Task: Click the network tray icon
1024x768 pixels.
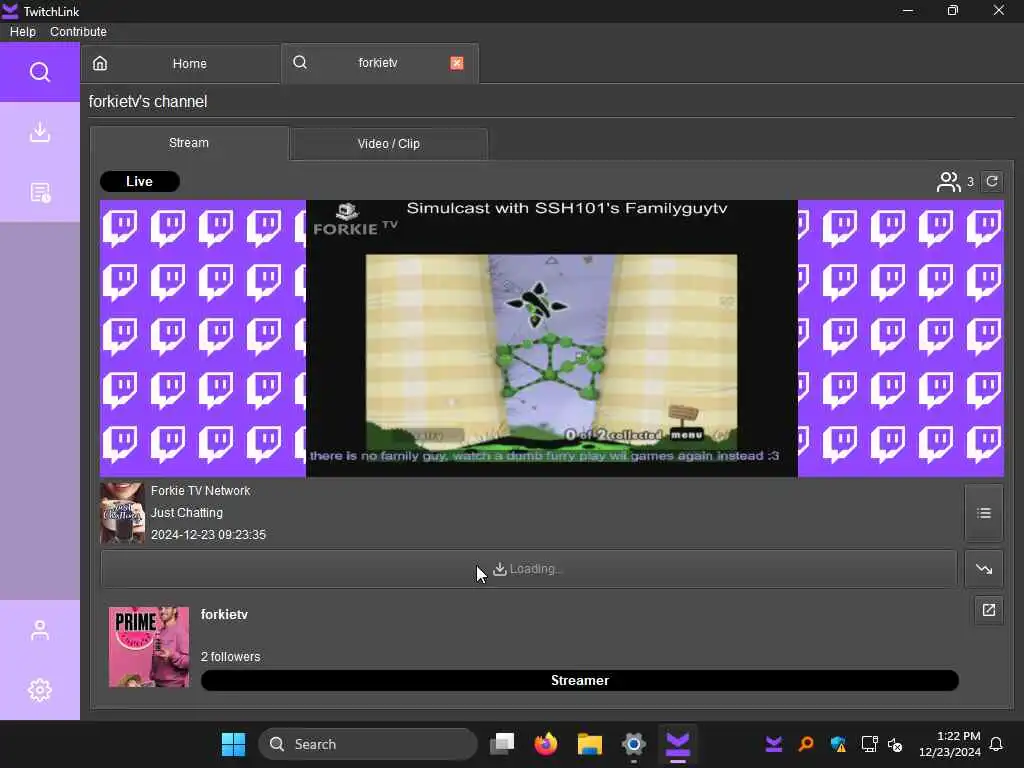Action: (x=869, y=744)
